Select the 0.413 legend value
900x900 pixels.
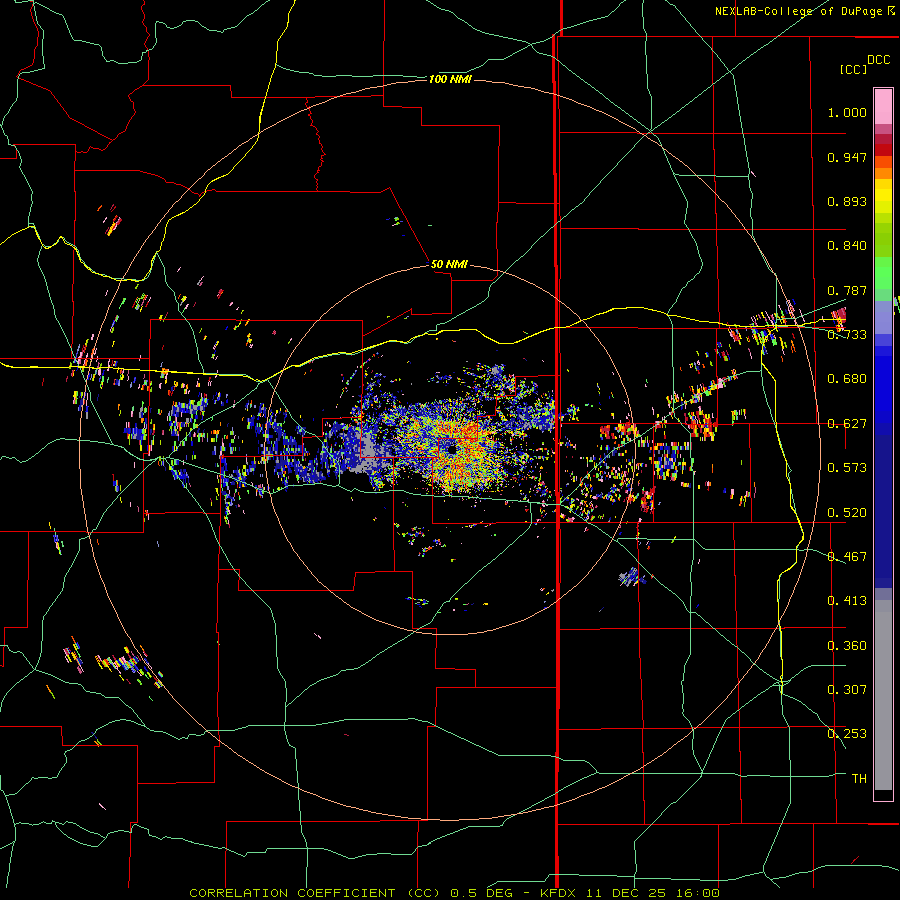pyautogui.click(x=847, y=601)
